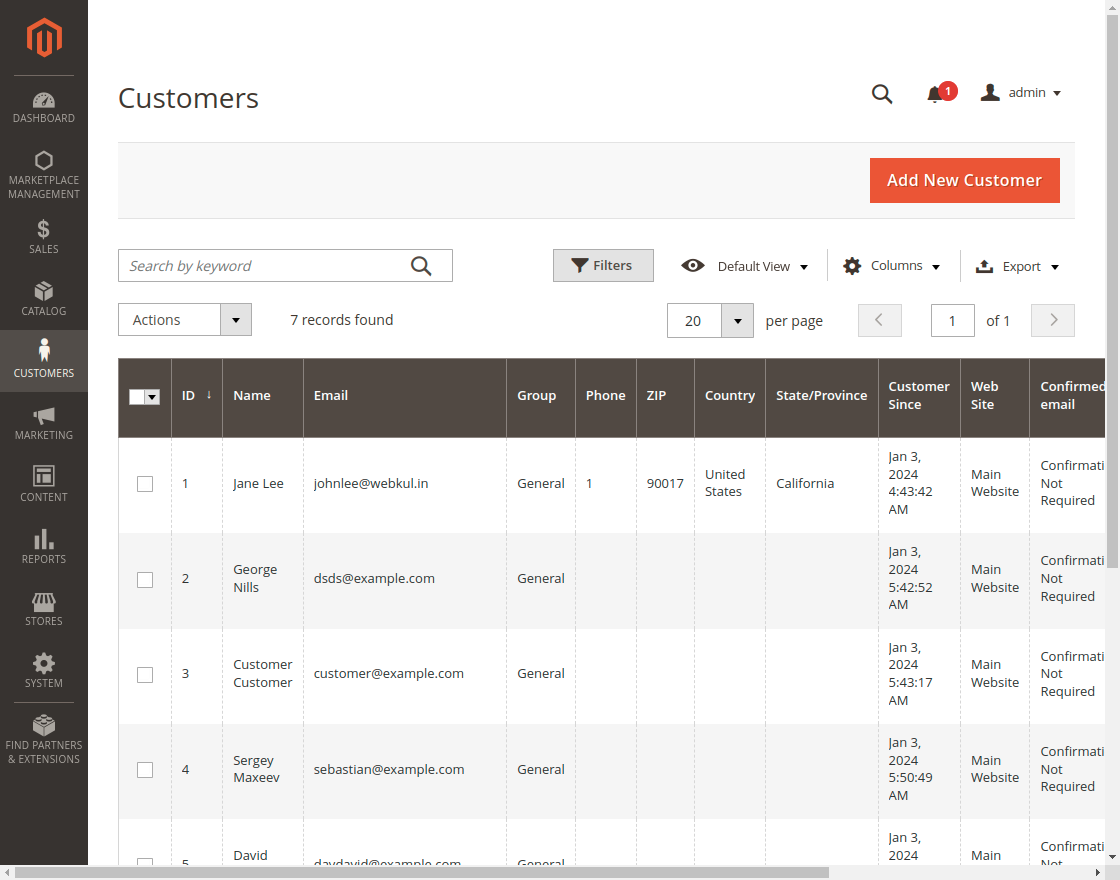Open the Stores menu in sidebar
This screenshot has width=1120, height=880.
[x=44, y=608]
